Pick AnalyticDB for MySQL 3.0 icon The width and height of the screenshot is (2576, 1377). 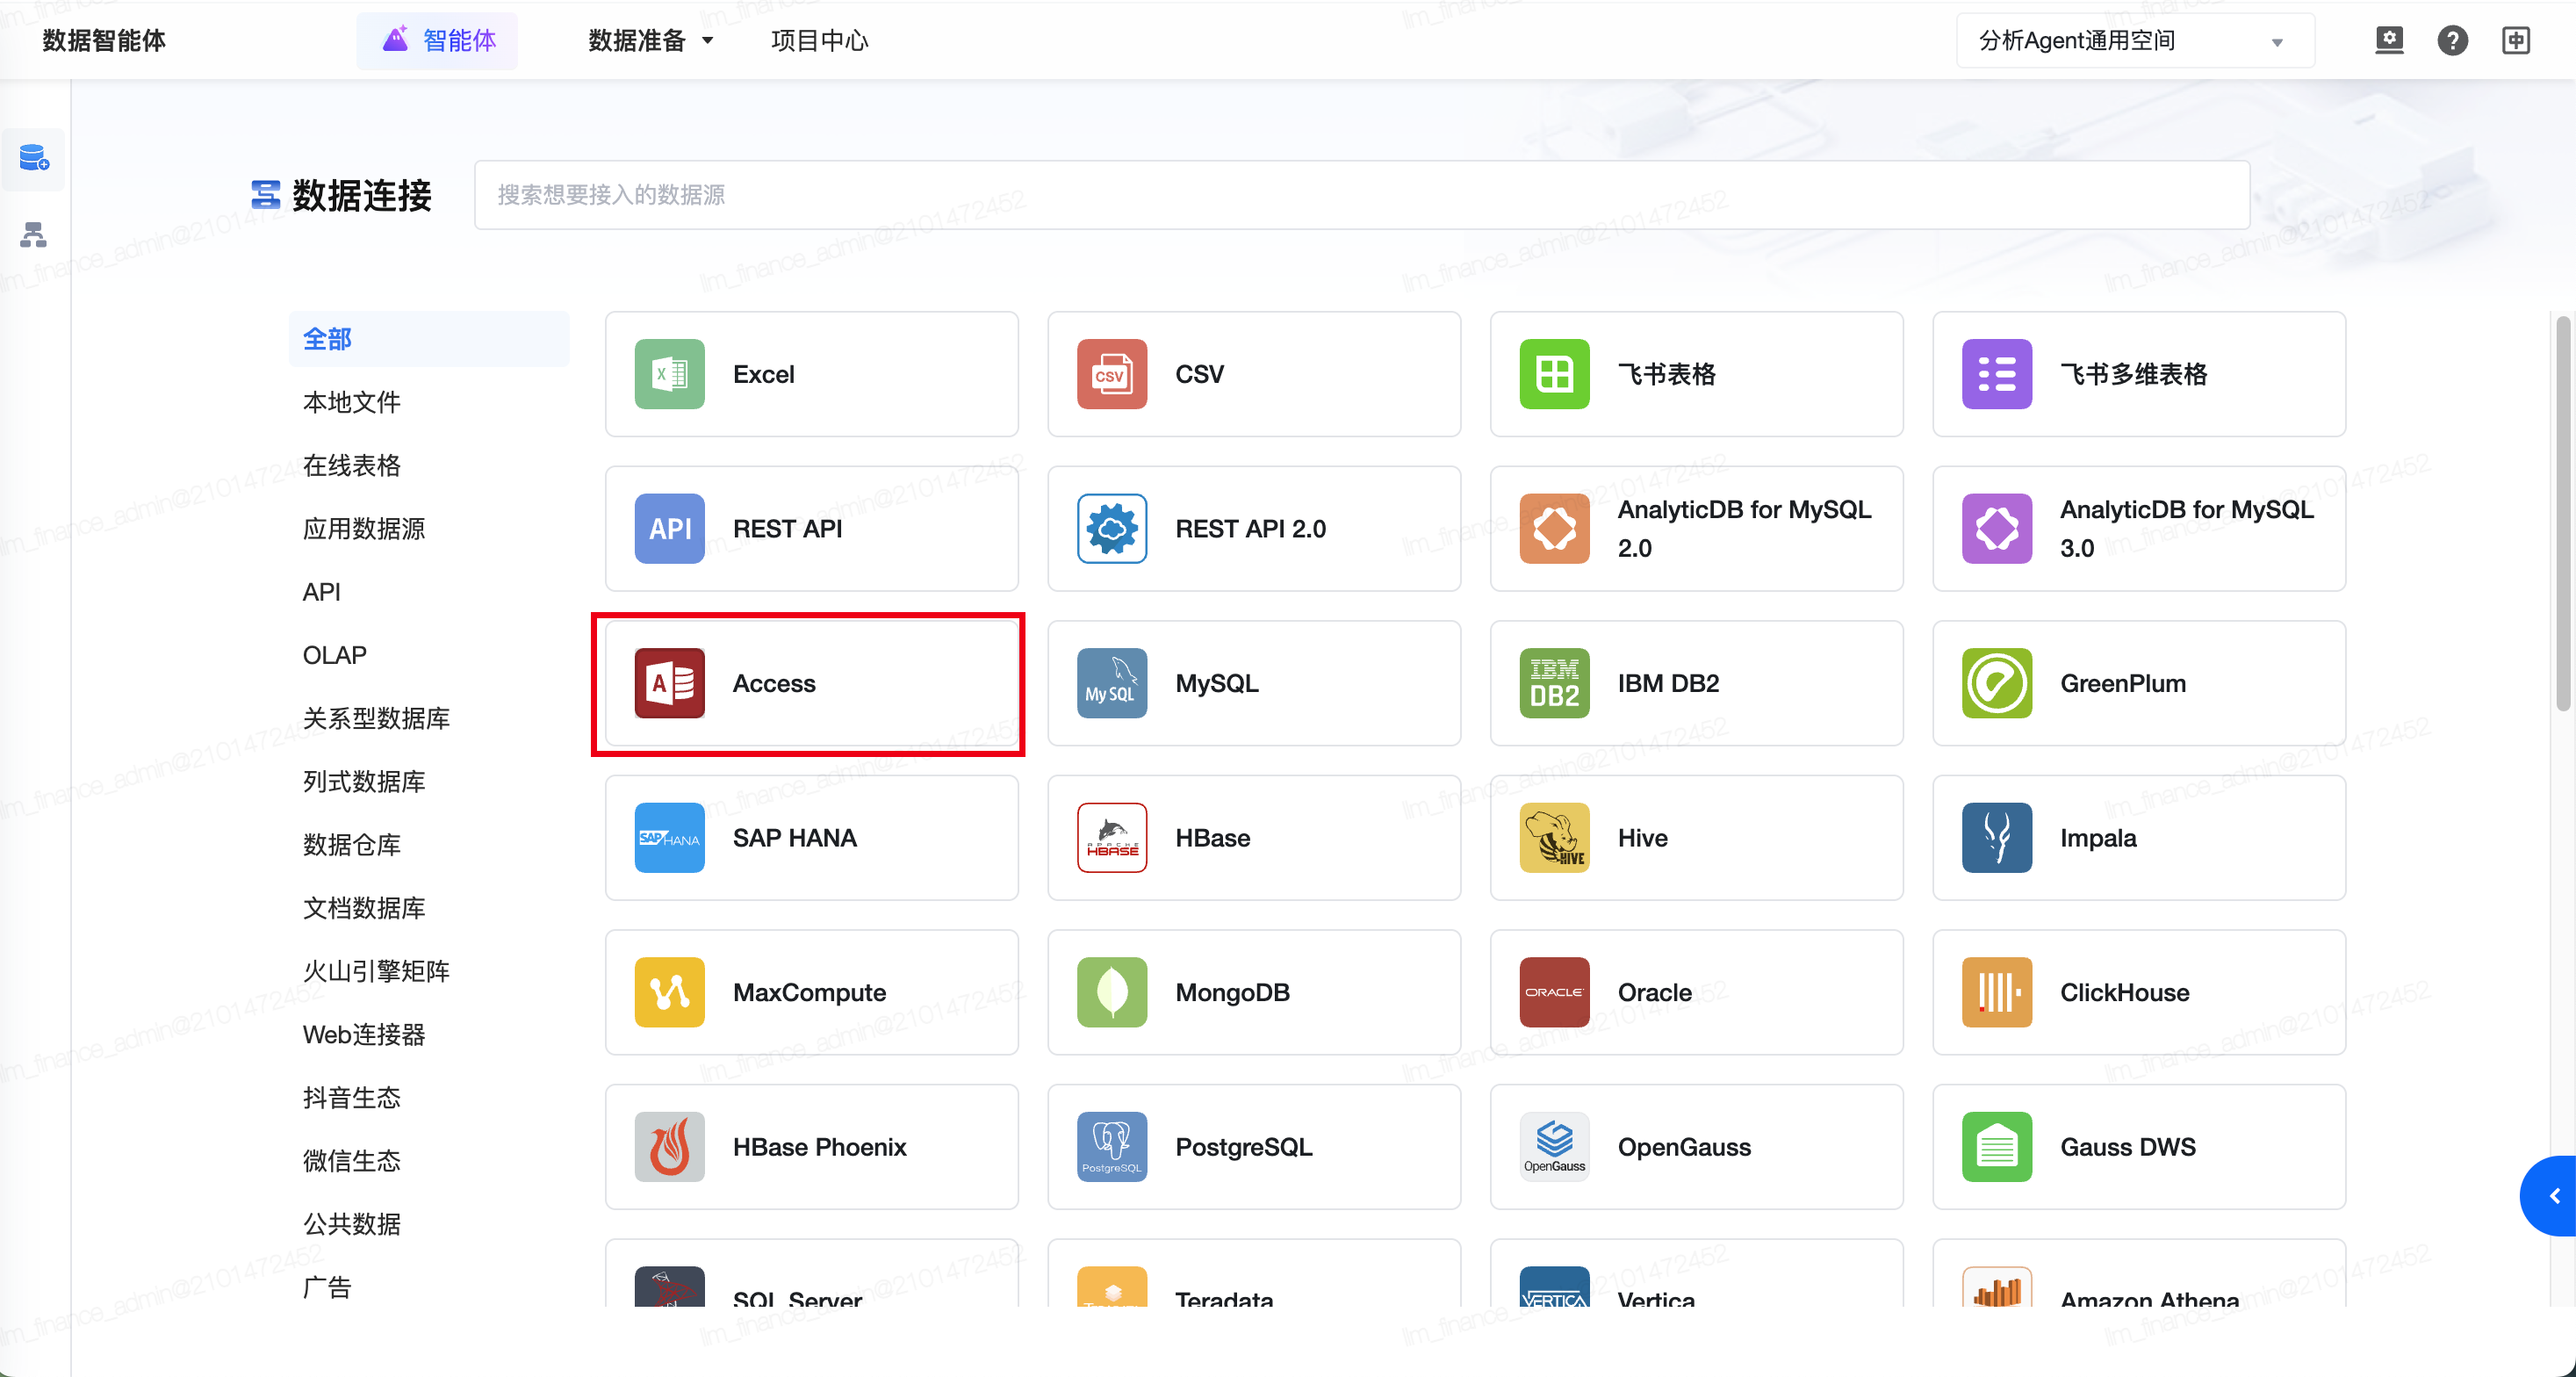[x=1996, y=528]
